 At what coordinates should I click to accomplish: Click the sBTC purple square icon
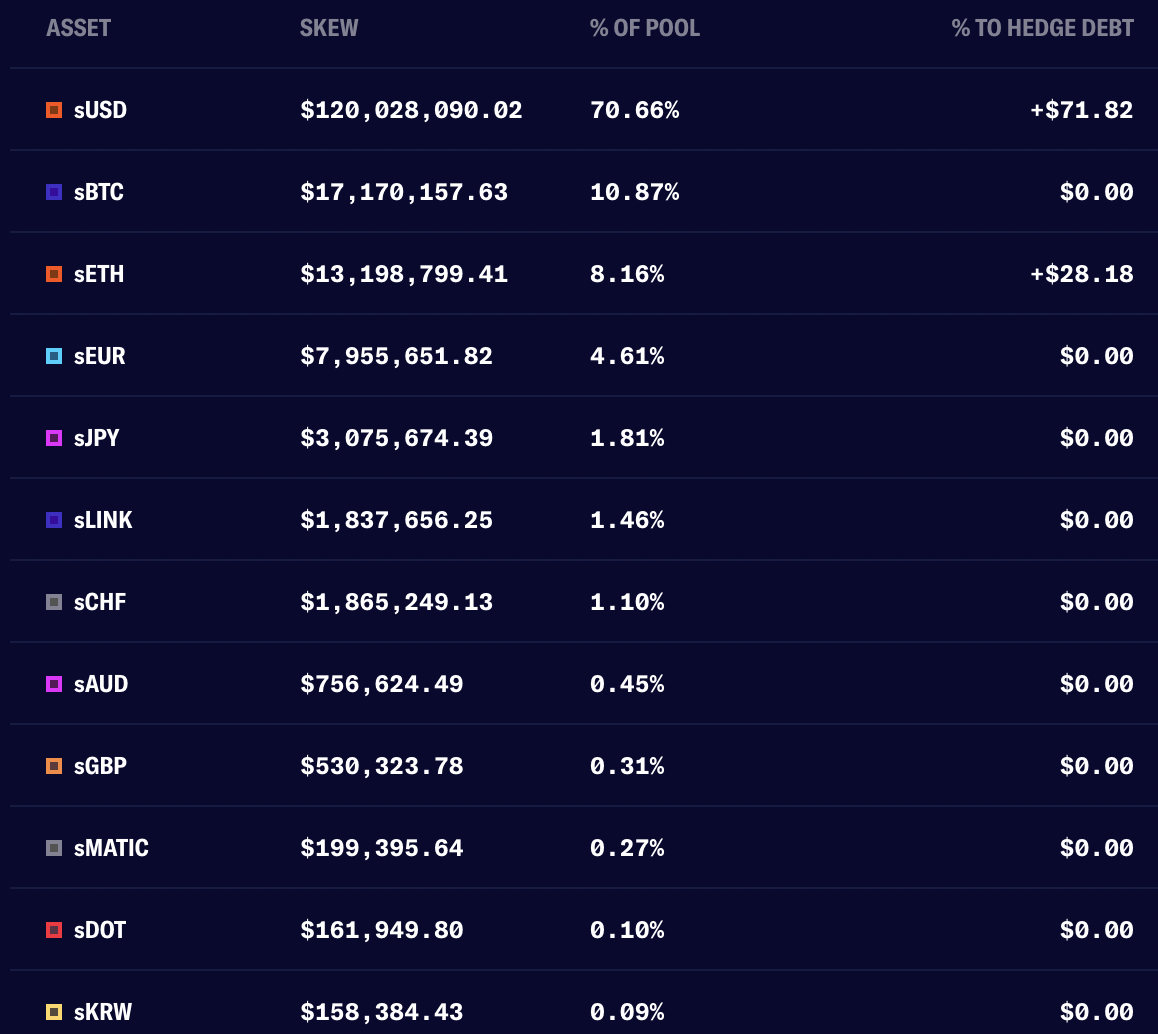pyautogui.click(x=54, y=192)
